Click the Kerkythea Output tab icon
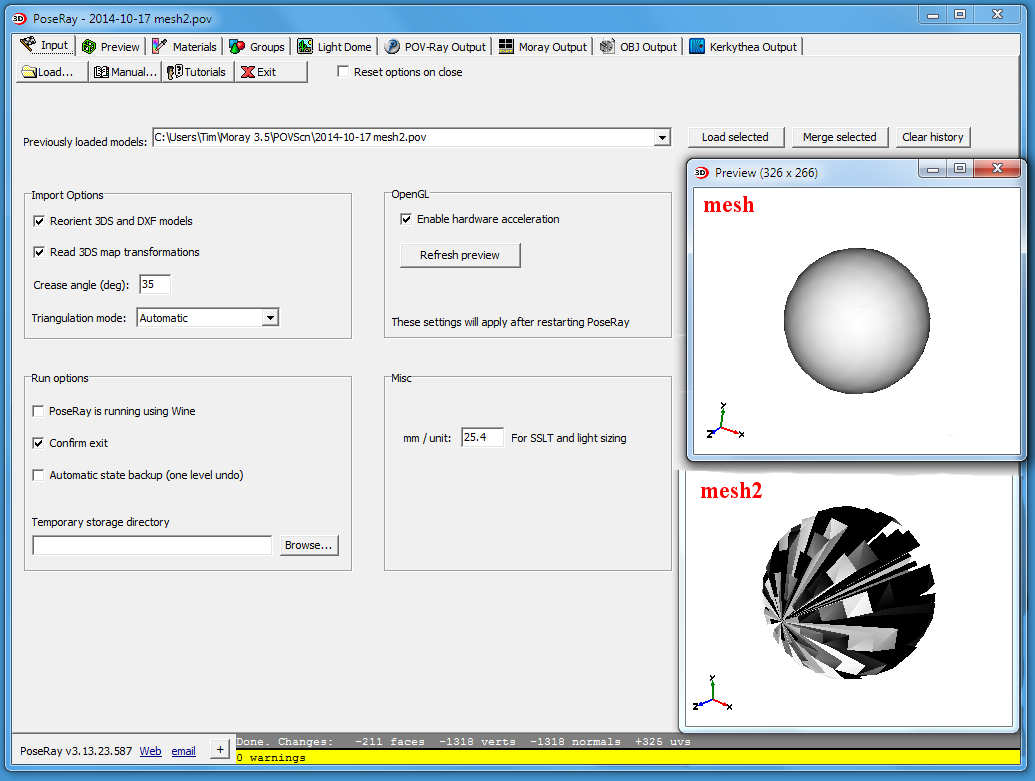 [x=697, y=47]
